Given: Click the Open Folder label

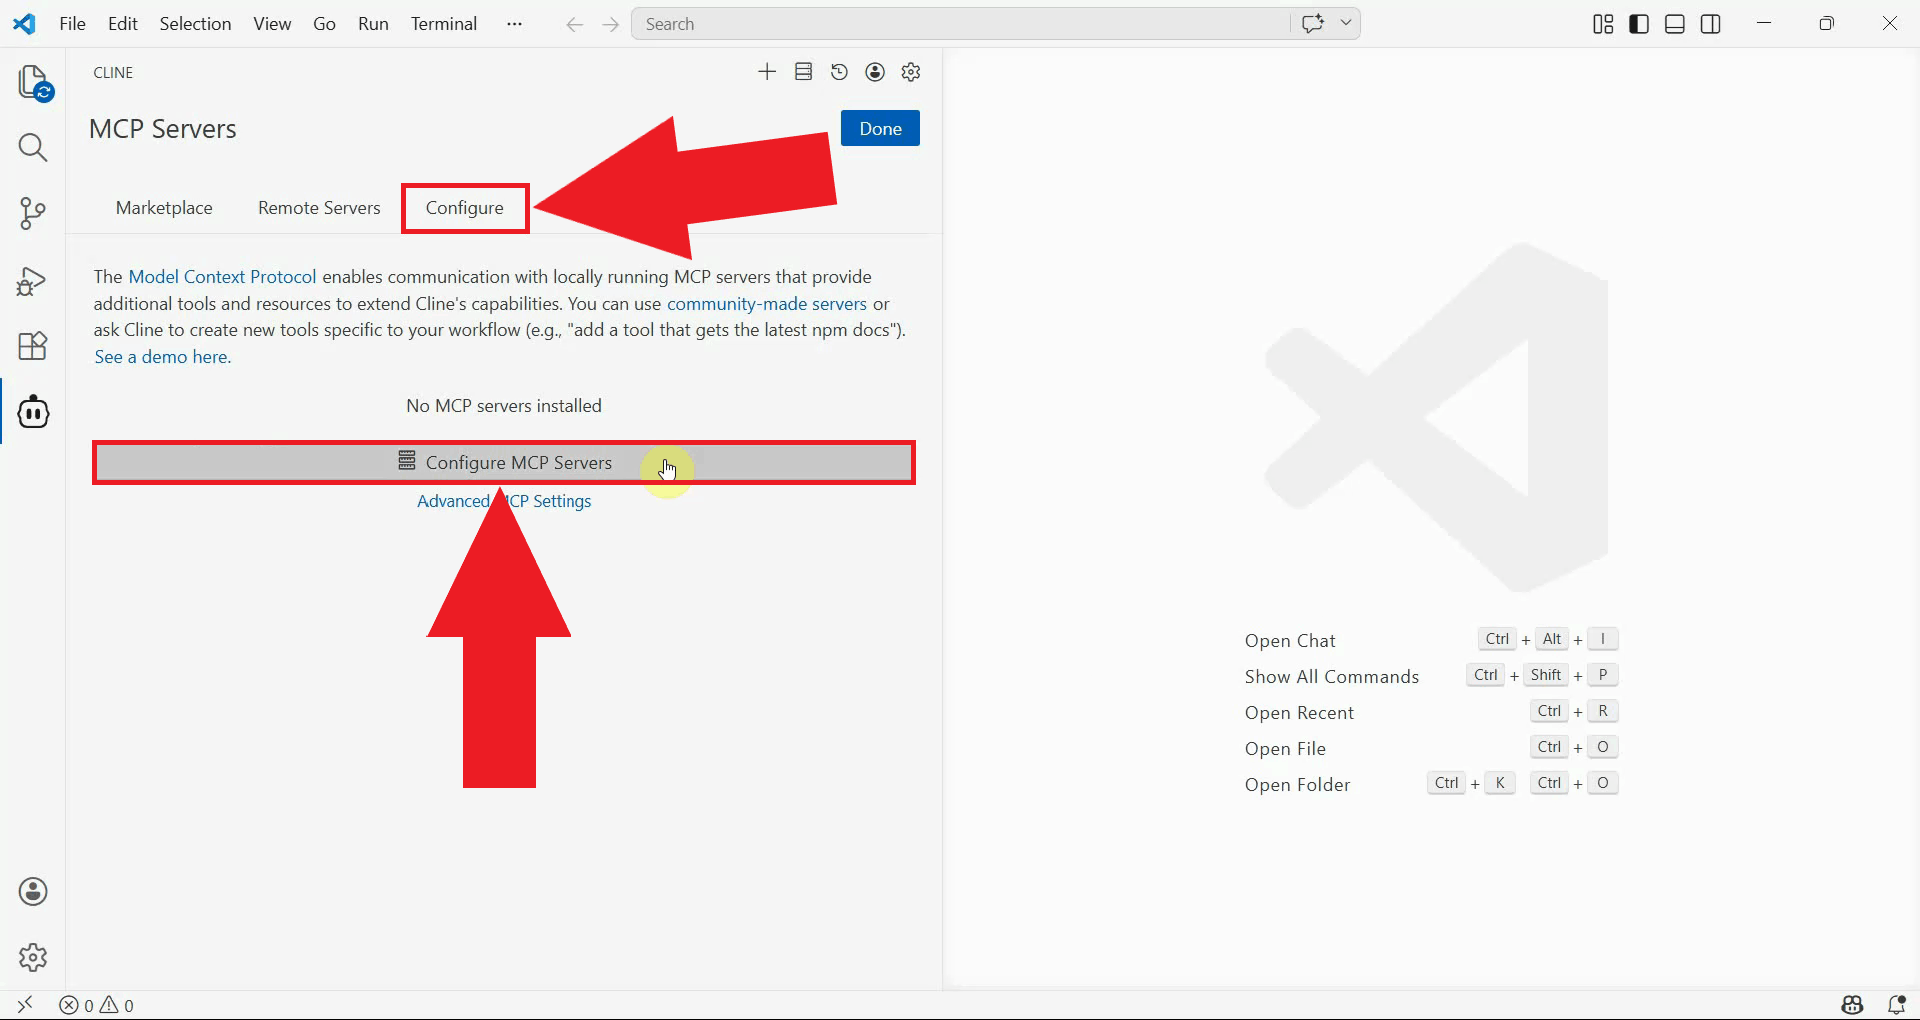Looking at the screenshot, I should click(x=1297, y=785).
